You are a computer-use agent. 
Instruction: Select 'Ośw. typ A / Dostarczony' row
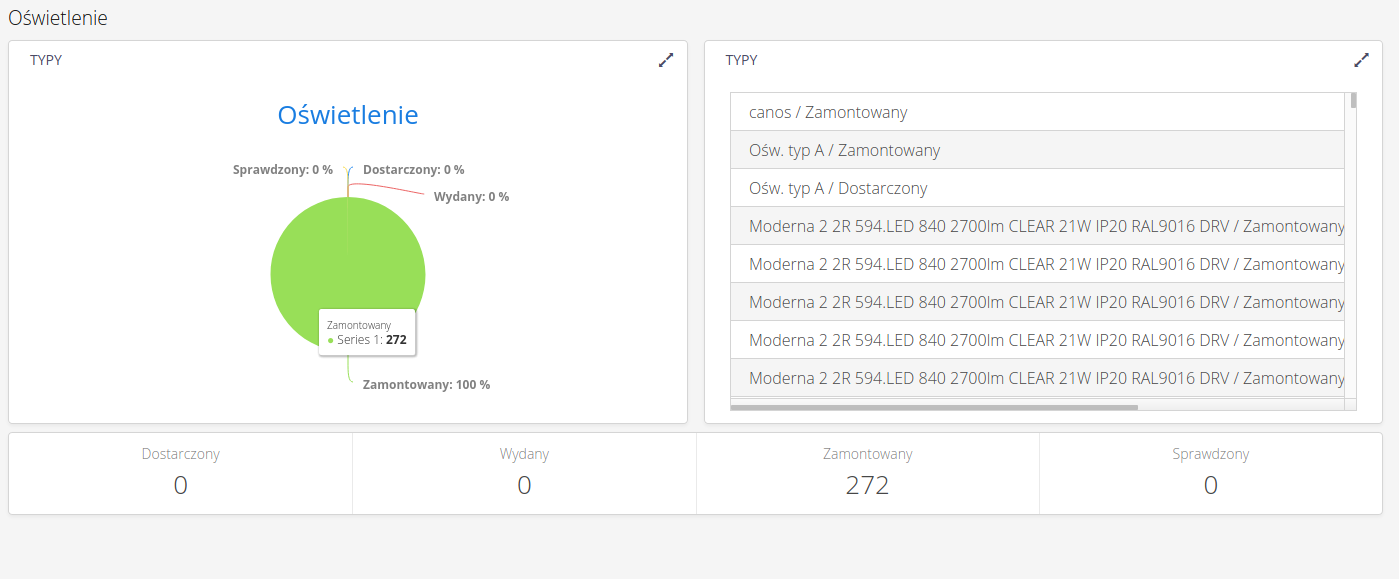tap(1037, 188)
